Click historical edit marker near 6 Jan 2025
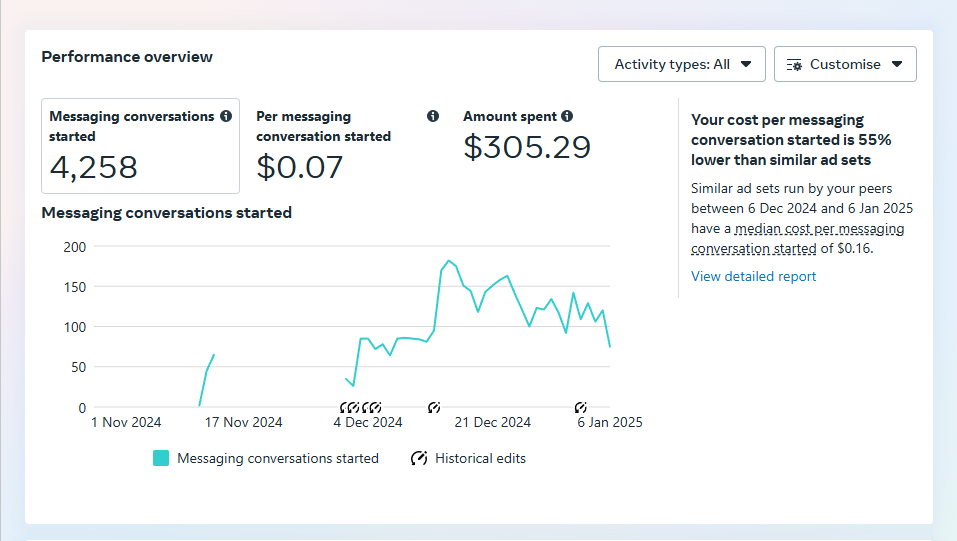957x541 pixels. tap(581, 407)
